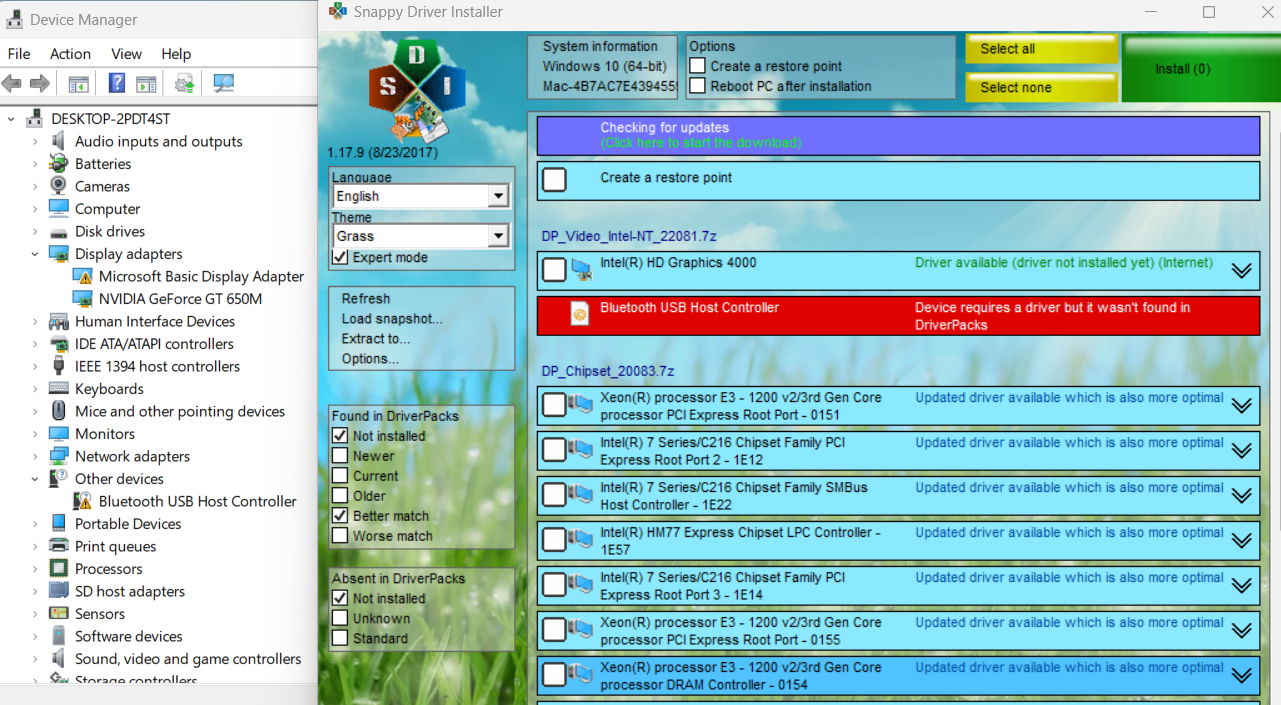Open the File menu in Device Manager
The width and height of the screenshot is (1281, 705).
19,54
